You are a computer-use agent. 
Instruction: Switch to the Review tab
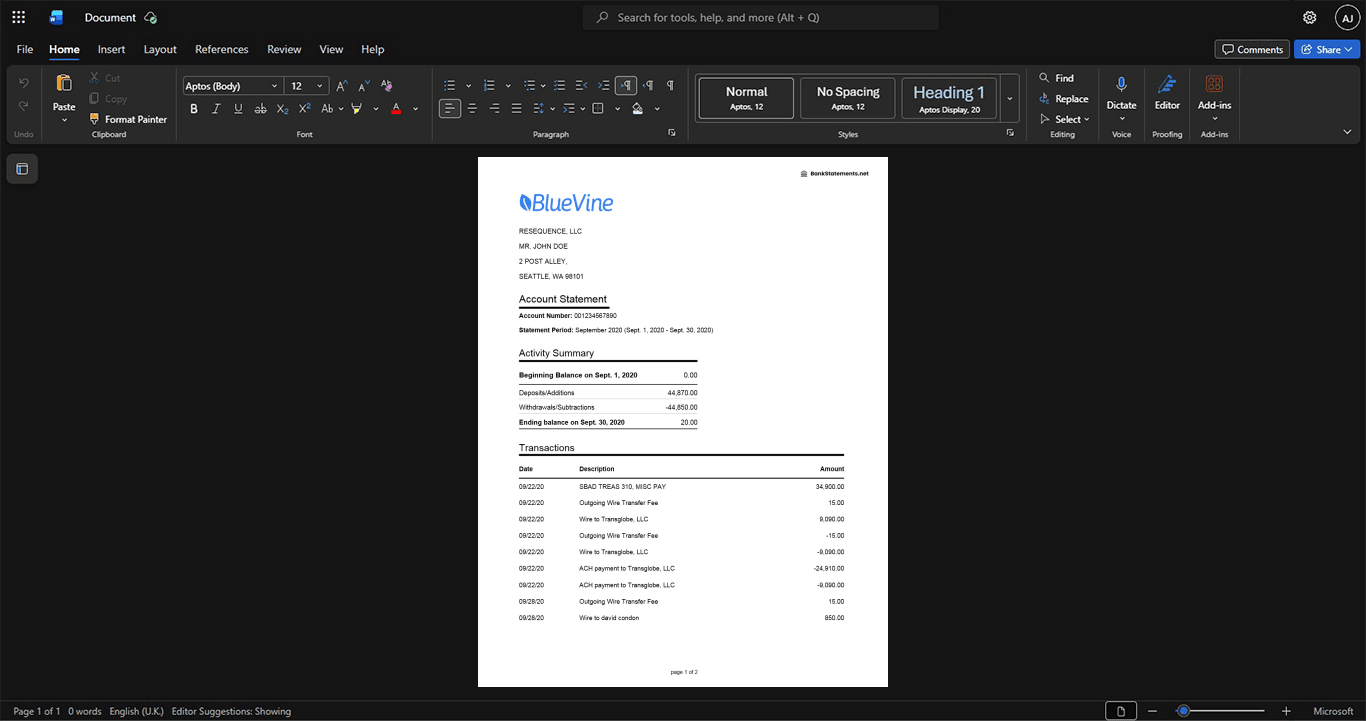point(284,49)
